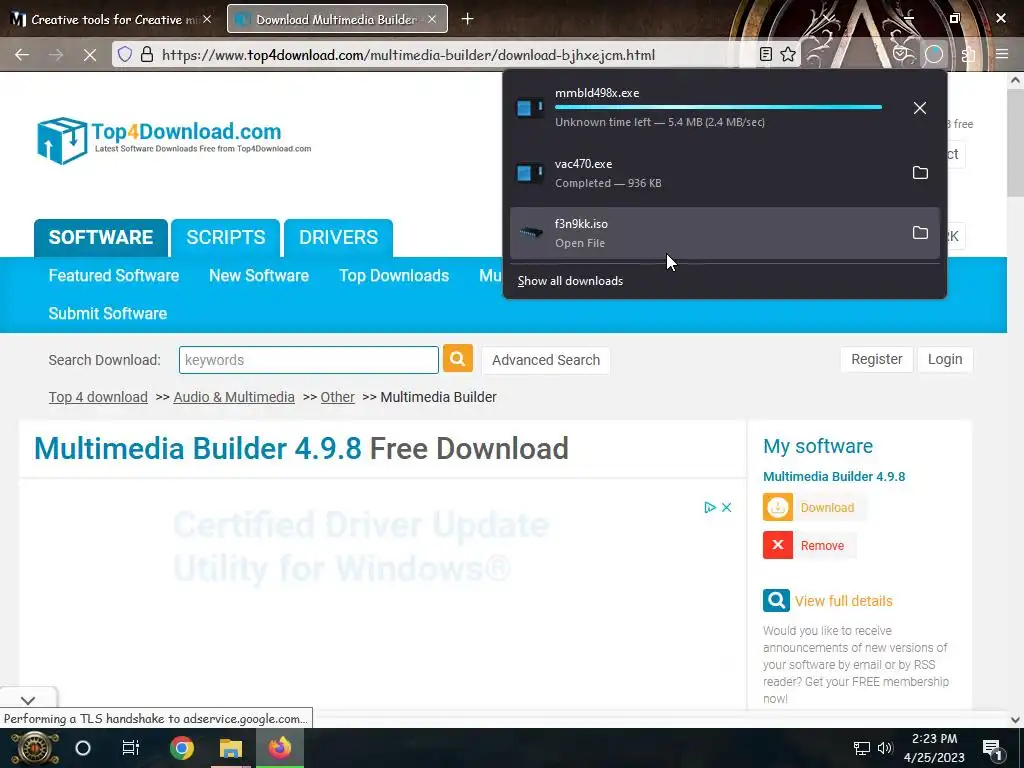Bookmark this page with the star icon

coord(788,54)
